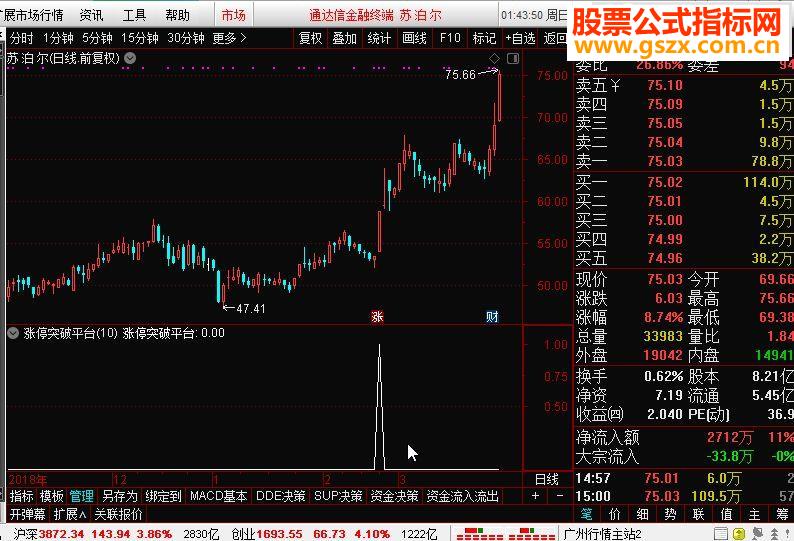Click the 关联报价 button
794x541 pixels.
(x=118, y=514)
